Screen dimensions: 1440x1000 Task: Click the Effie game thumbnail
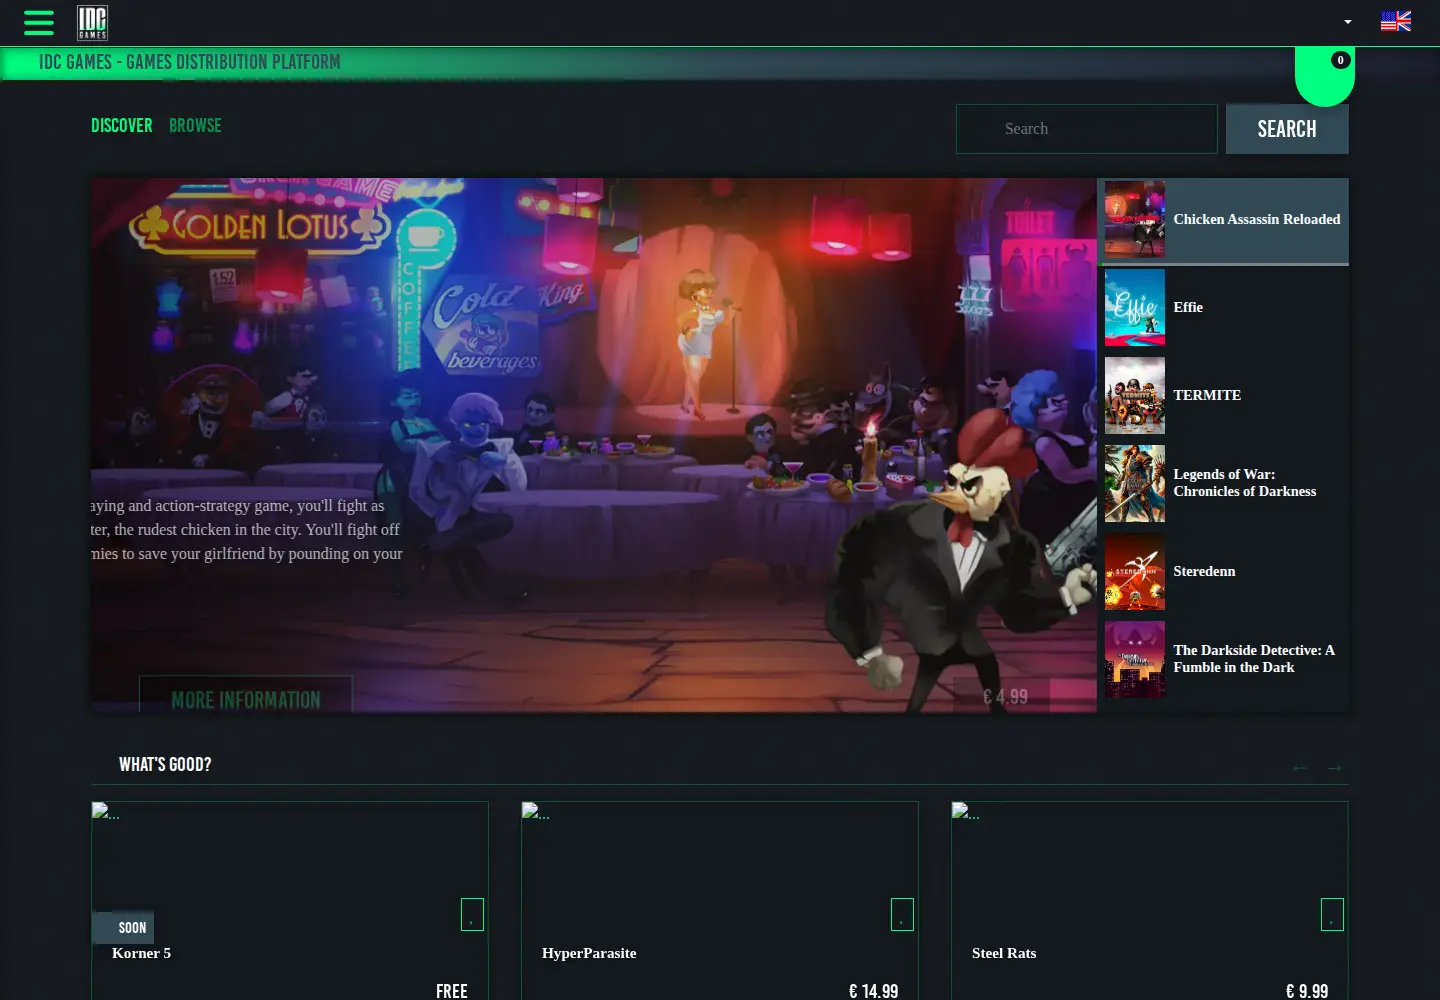[x=1135, y=308]
